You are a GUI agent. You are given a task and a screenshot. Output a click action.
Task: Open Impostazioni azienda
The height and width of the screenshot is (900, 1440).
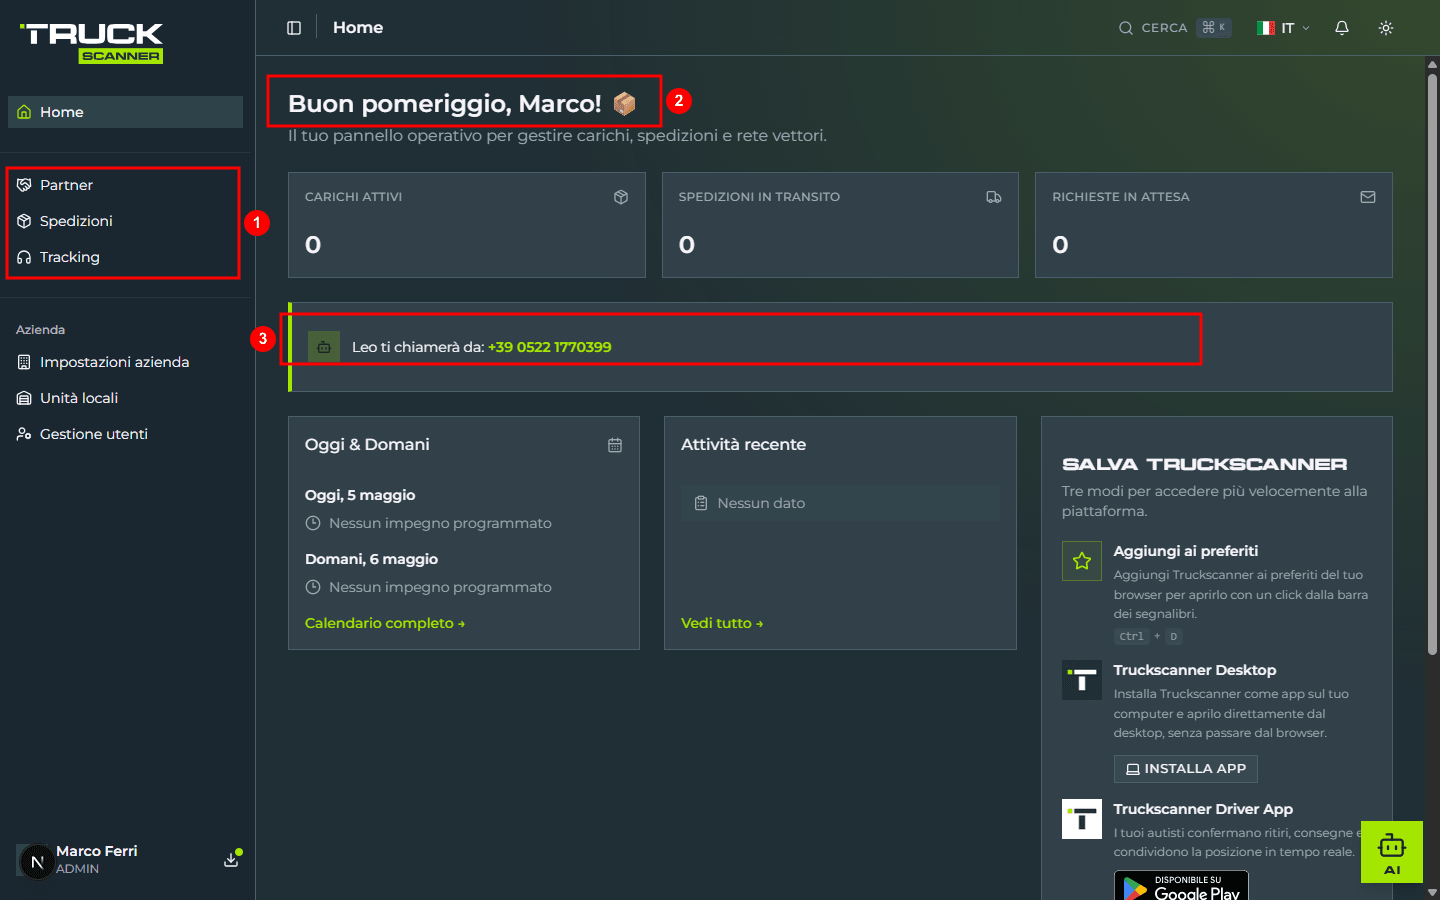tap(125, 362)
